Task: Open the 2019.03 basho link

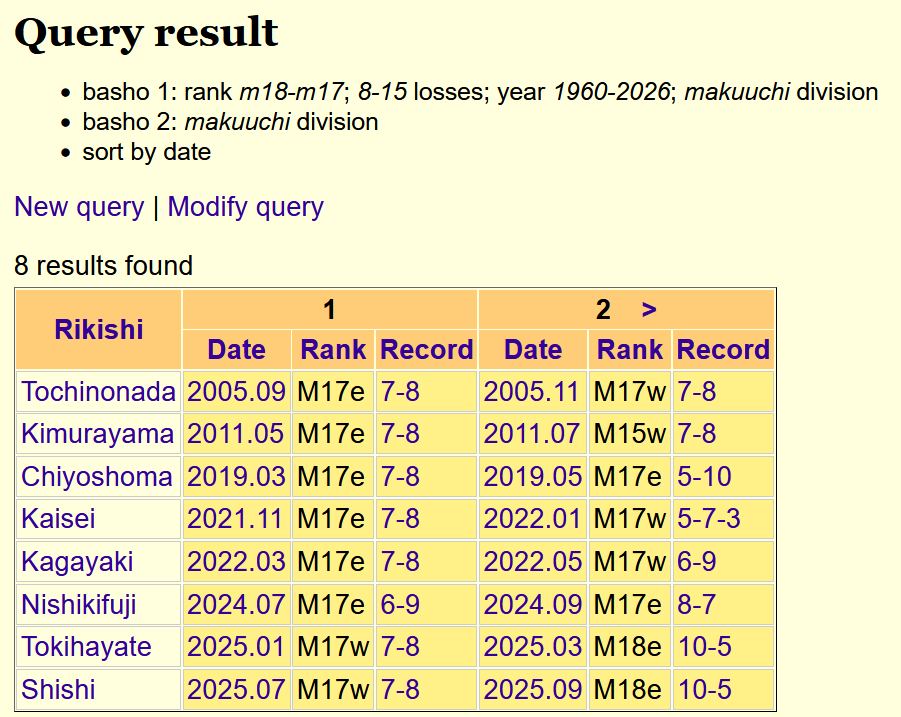Action: pos(236,477)
